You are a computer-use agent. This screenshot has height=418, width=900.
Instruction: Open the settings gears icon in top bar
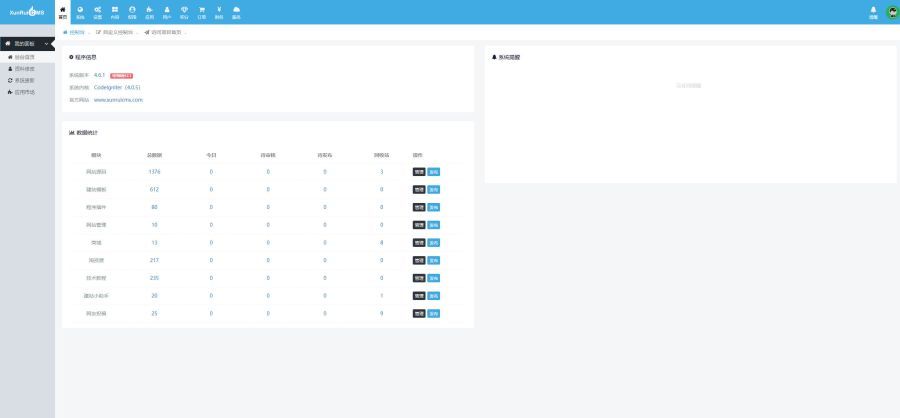[97, 12]
